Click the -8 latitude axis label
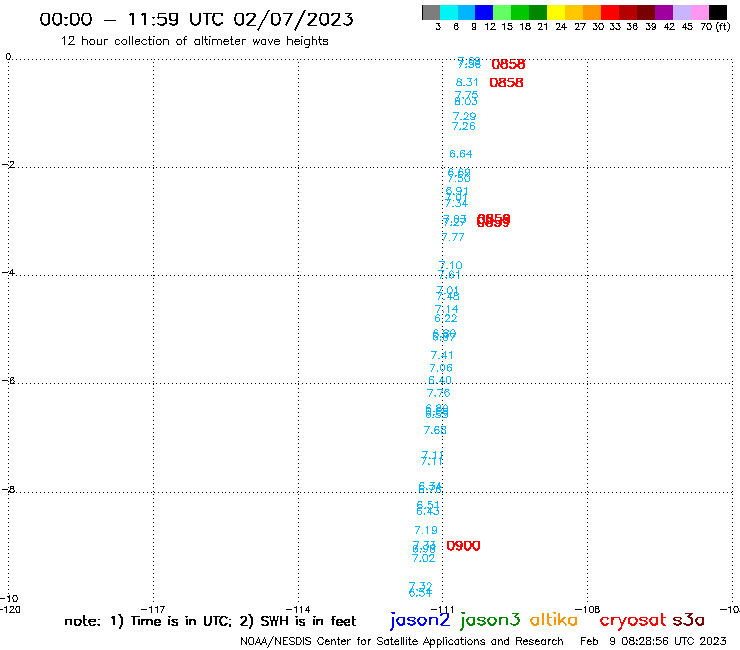This screenshot has width=740, height=650. [x=8, y=489]
